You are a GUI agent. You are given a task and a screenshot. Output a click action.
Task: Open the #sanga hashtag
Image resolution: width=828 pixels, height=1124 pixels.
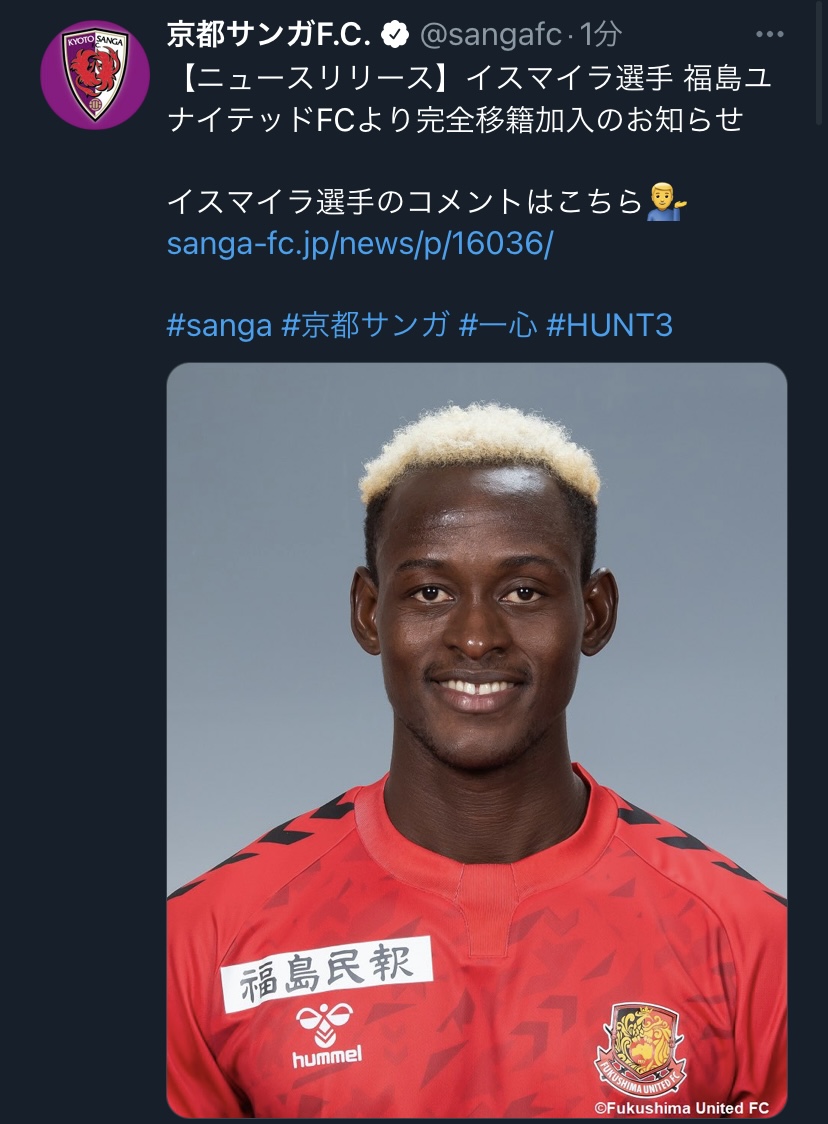pyautogui.click(x=219, y=325)
